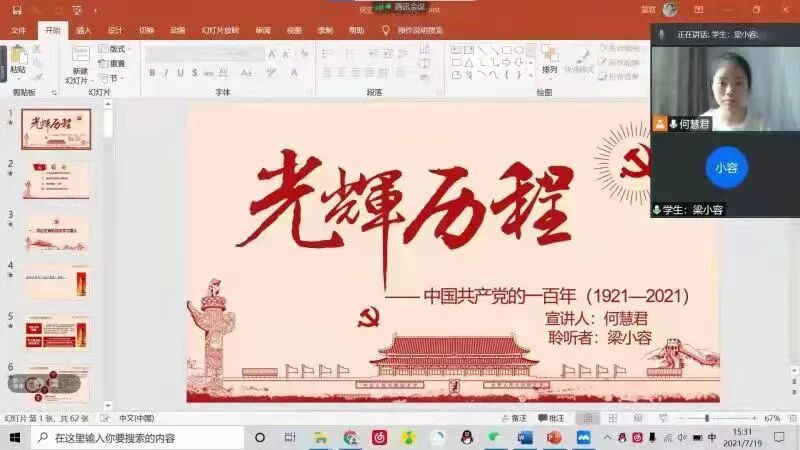Image resolution: width=800 pixels, height=450 pixels.
Task: Click the zoom in plus button
Action: [754, 418]
